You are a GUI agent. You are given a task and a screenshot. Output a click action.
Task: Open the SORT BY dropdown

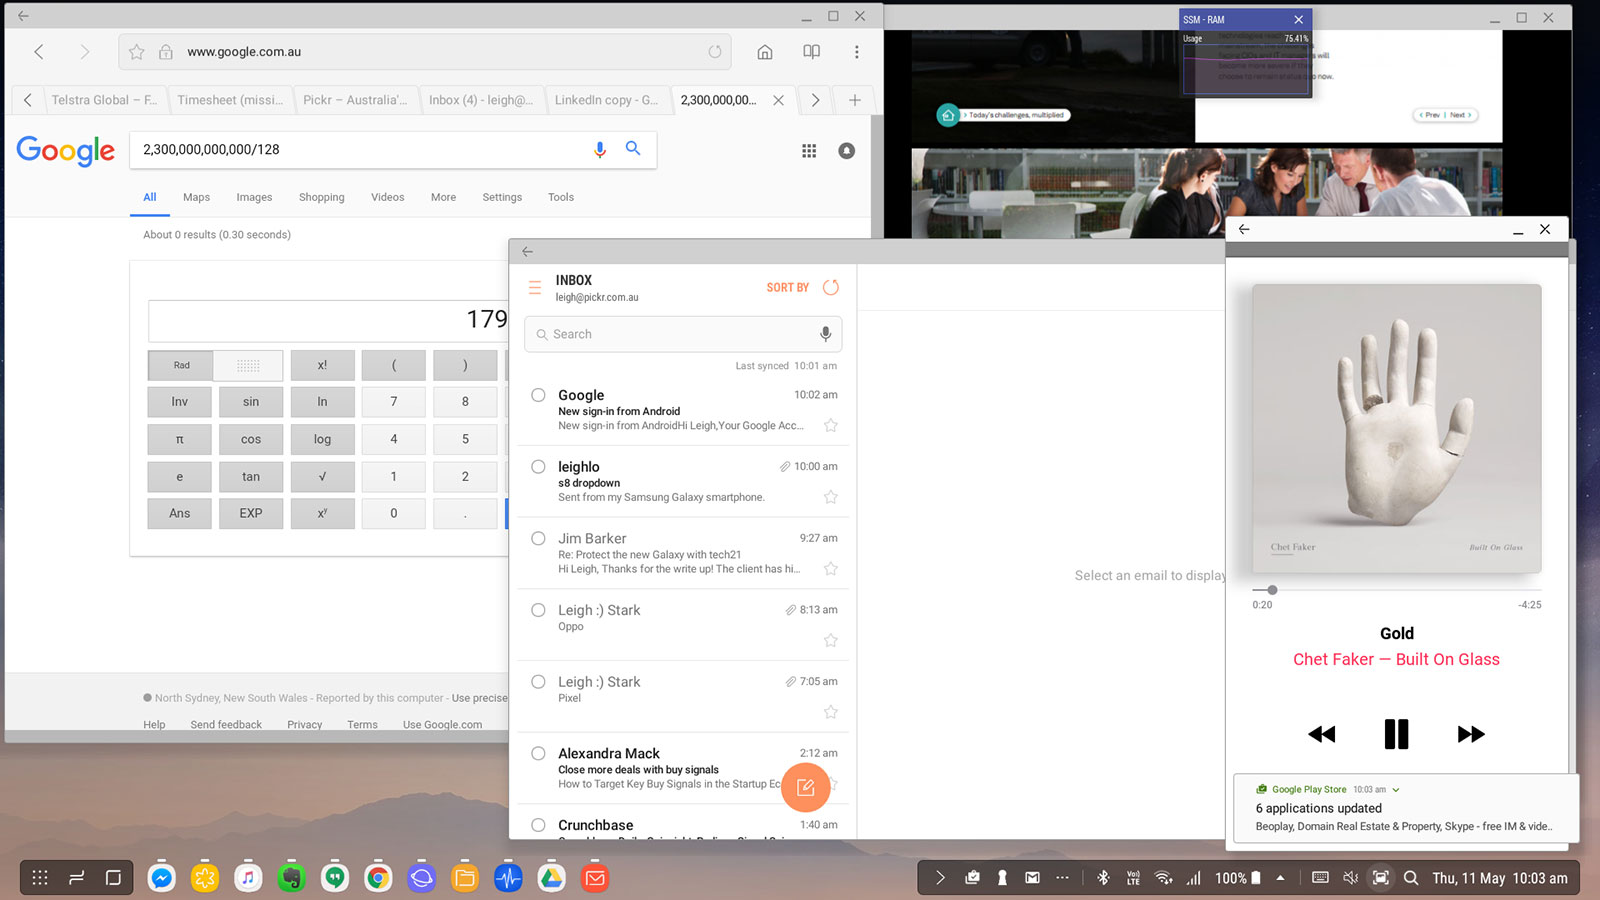click(787, 288)
